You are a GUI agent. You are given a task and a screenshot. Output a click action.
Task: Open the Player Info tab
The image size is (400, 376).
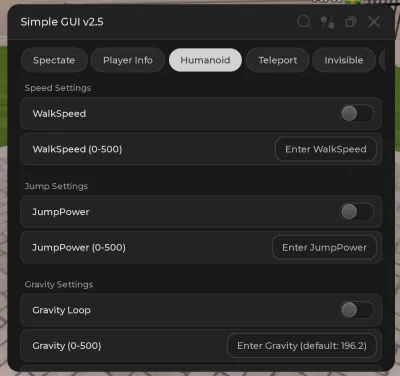(128, 60)
